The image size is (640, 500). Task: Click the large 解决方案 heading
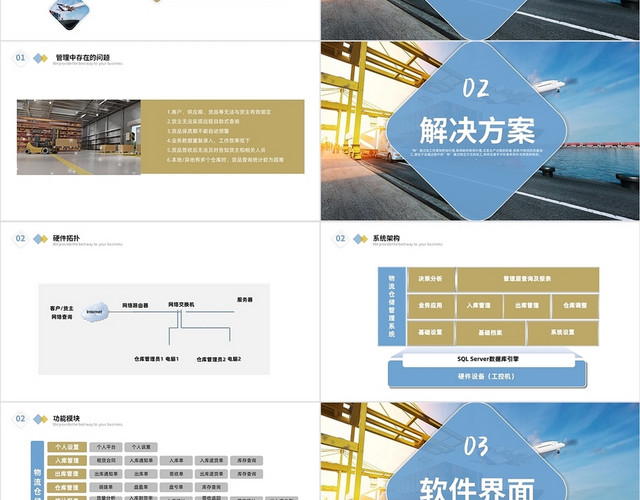(477, 131)
